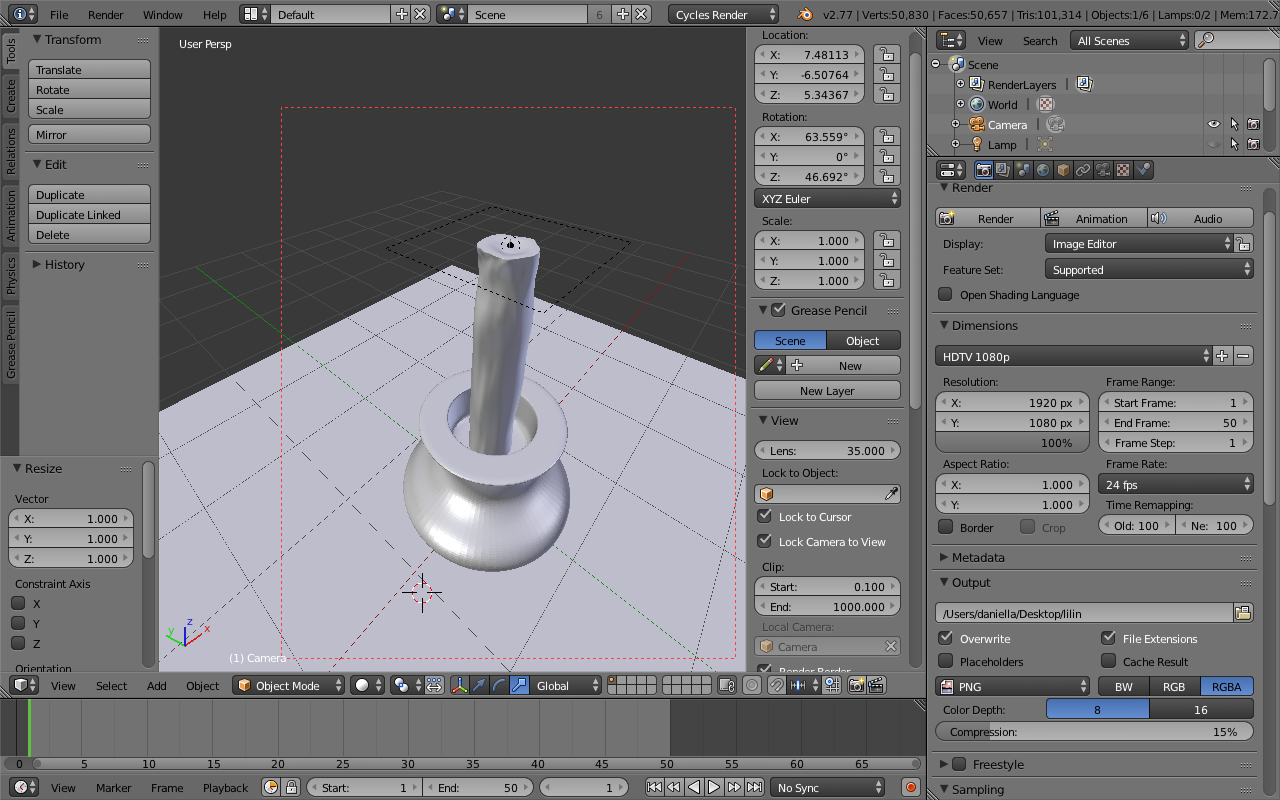Viewport: 1280px width, 800px height.
Task: Check constraint axis X checkbox
Action: point(18,603)
